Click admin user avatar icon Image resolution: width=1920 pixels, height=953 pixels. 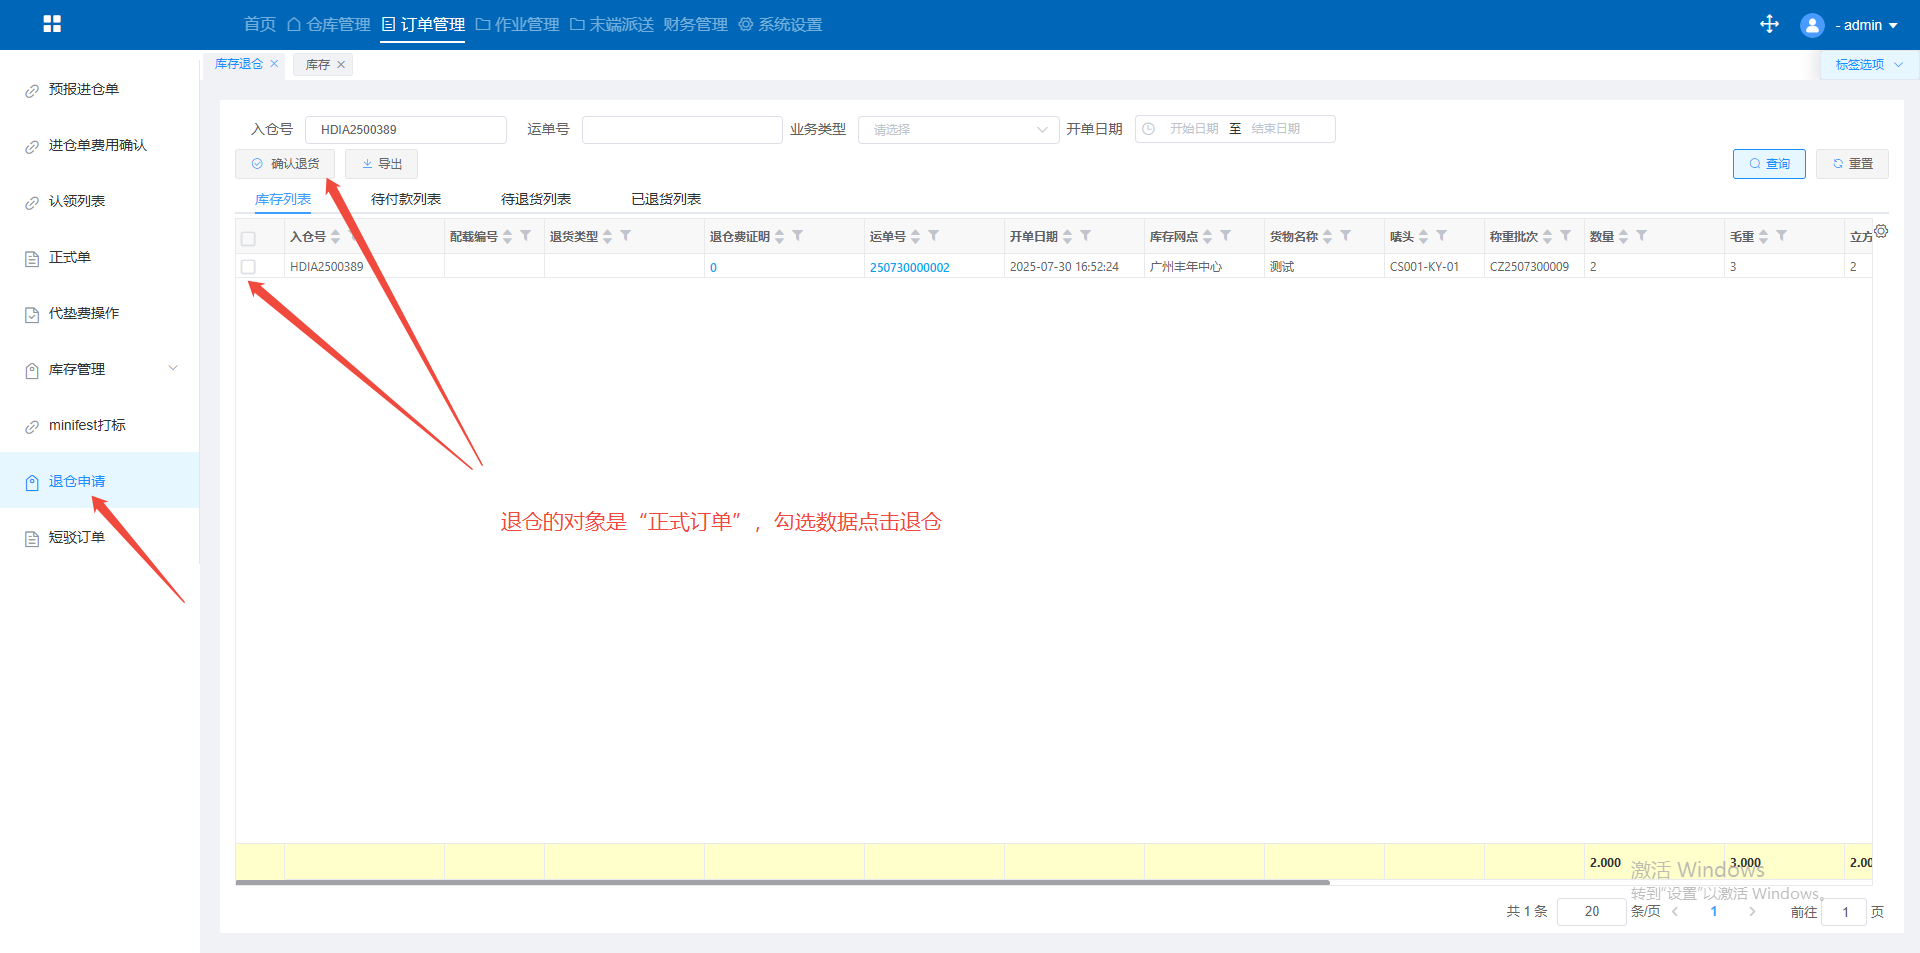(1811, 25)
